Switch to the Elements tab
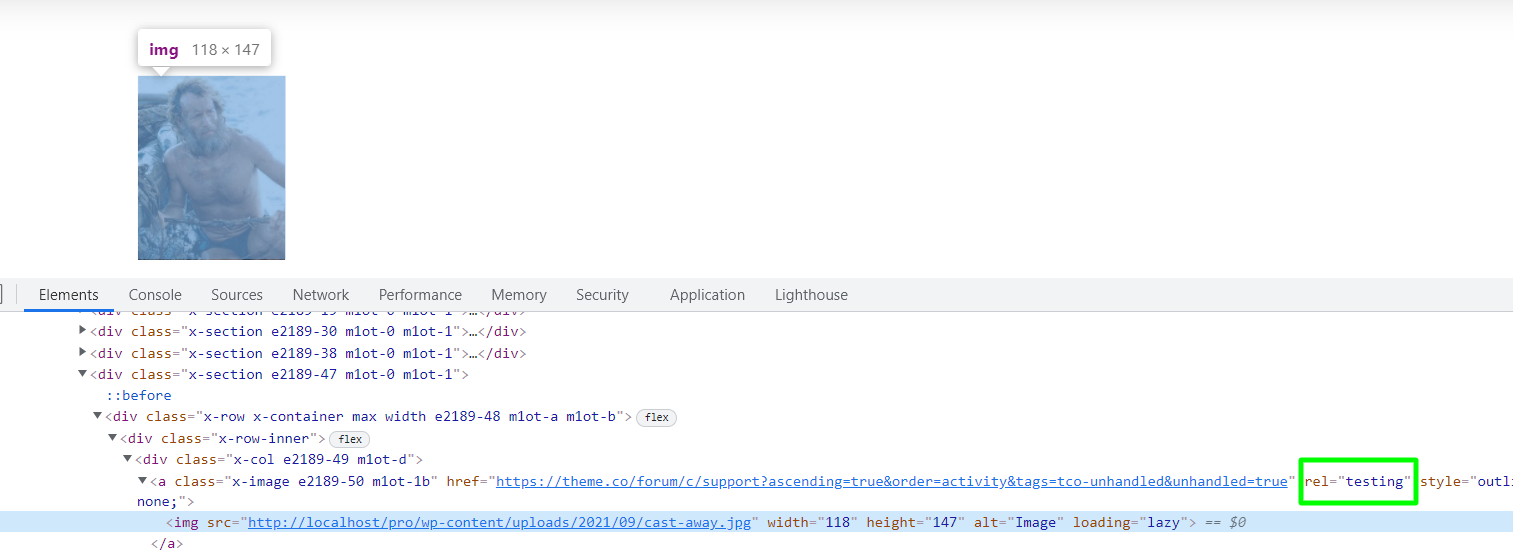This screenshot has height=558, width=1513. coord(68,295)
